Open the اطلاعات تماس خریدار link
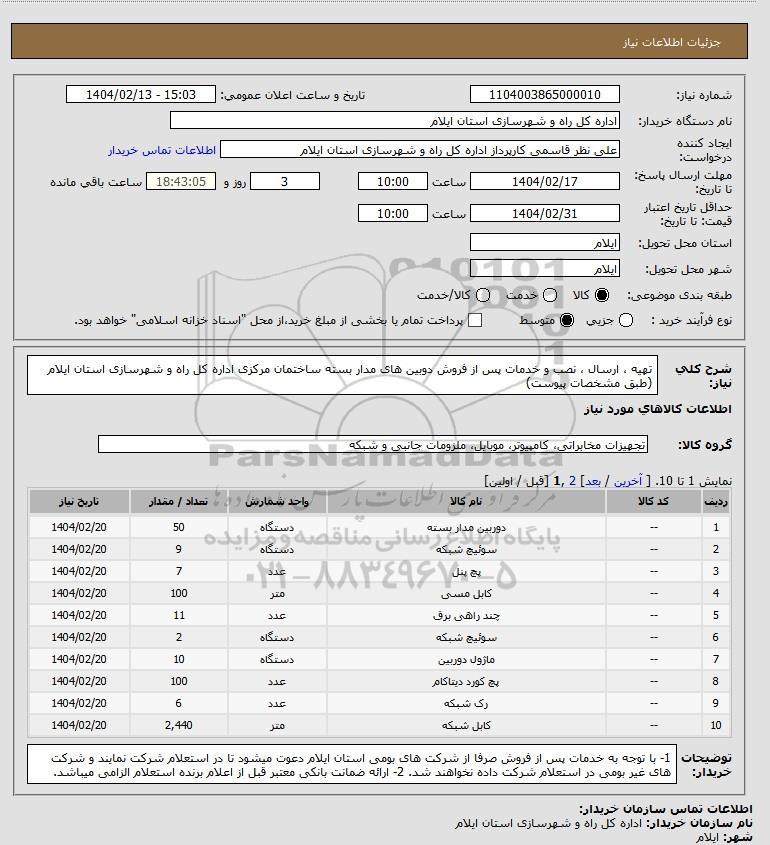 click(162, 150)
